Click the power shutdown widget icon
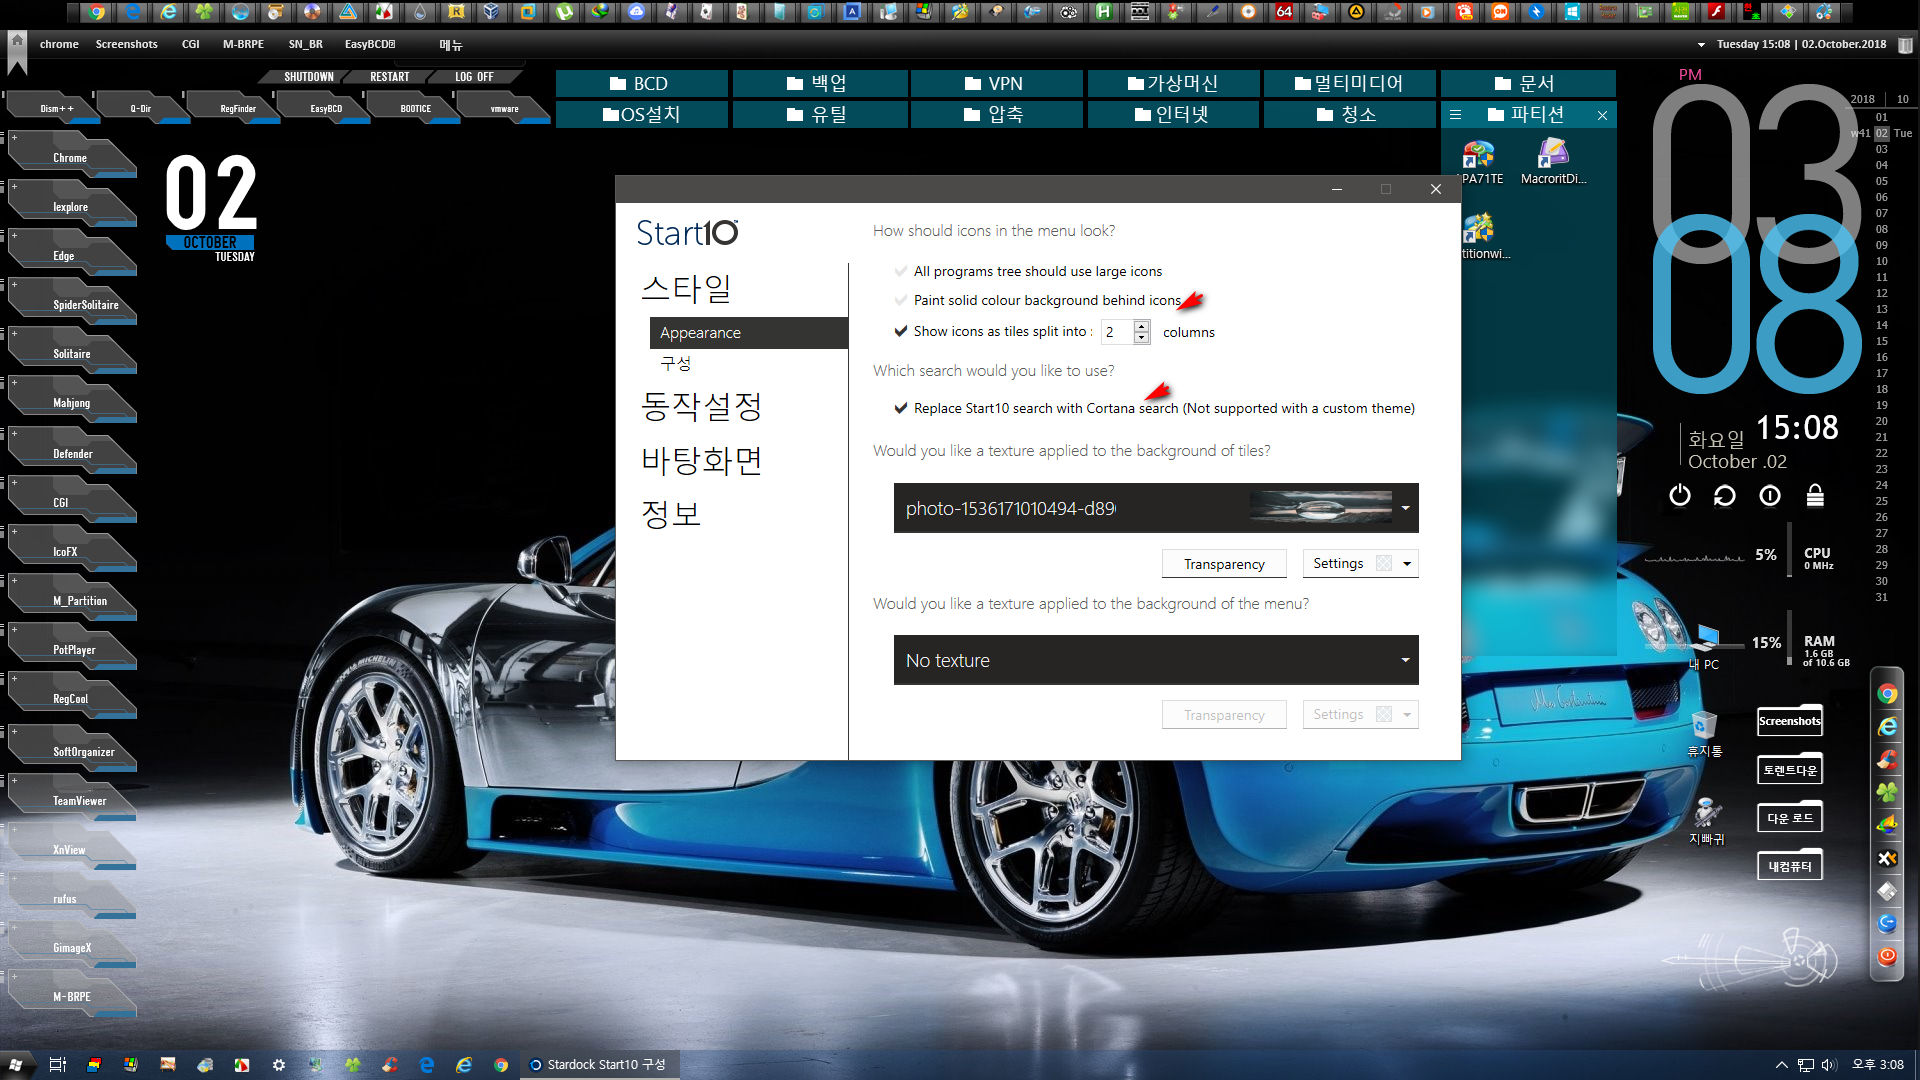 tap(1680, 495)
